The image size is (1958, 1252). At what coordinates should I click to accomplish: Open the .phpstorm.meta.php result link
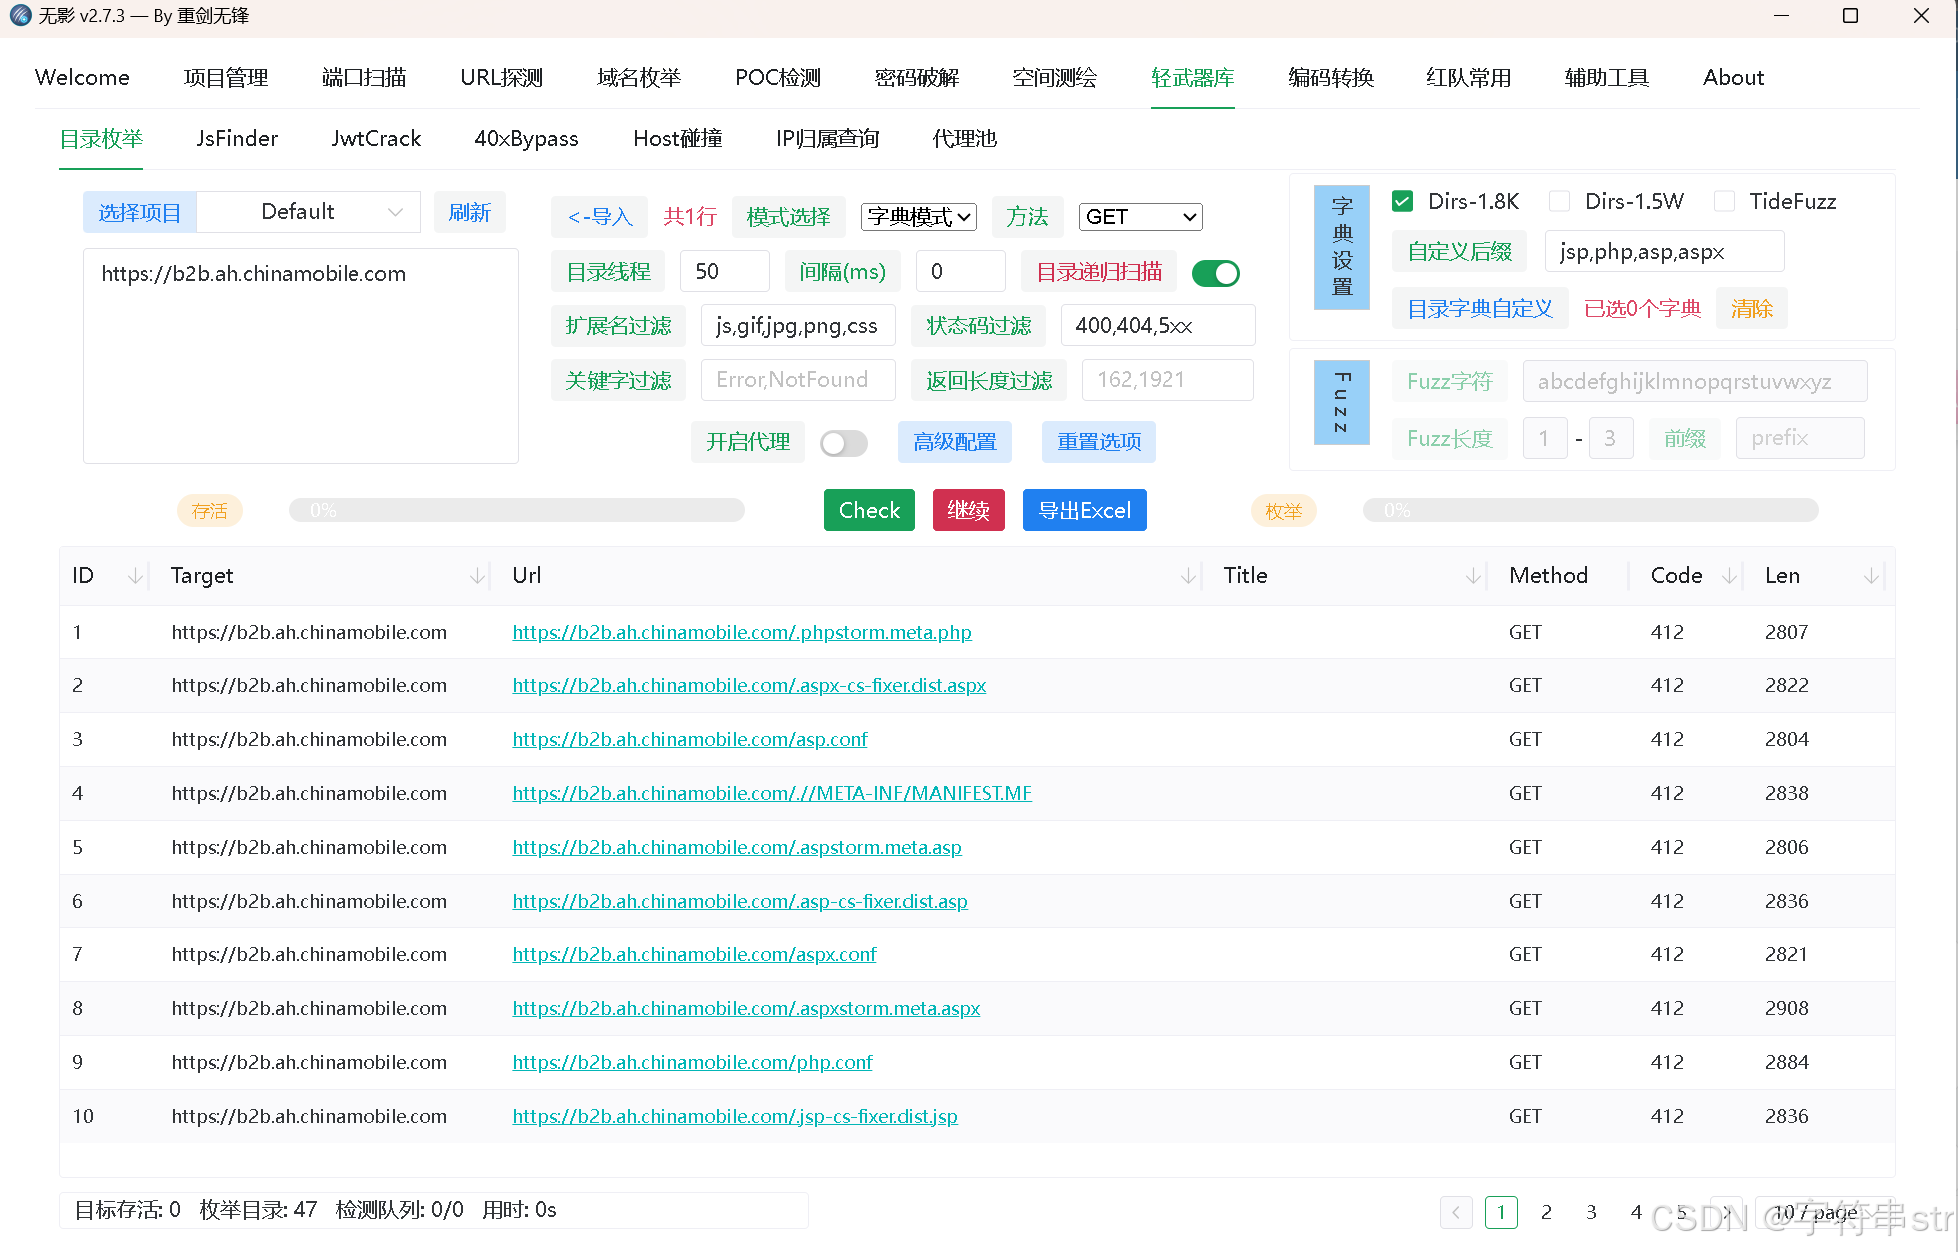click(741, 632)
